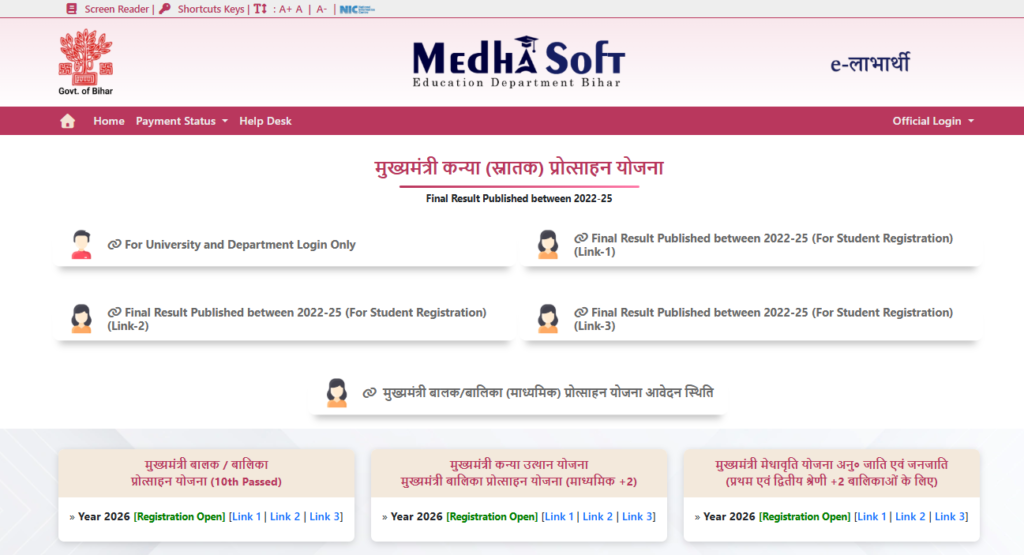Increase font size with A+

[x=285, y=9]
